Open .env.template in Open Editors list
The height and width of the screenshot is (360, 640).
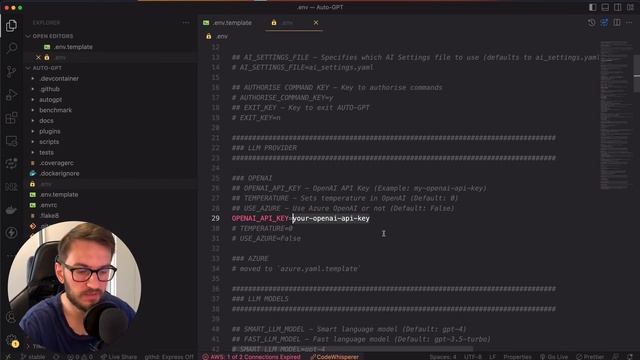[x=73, y=47]
